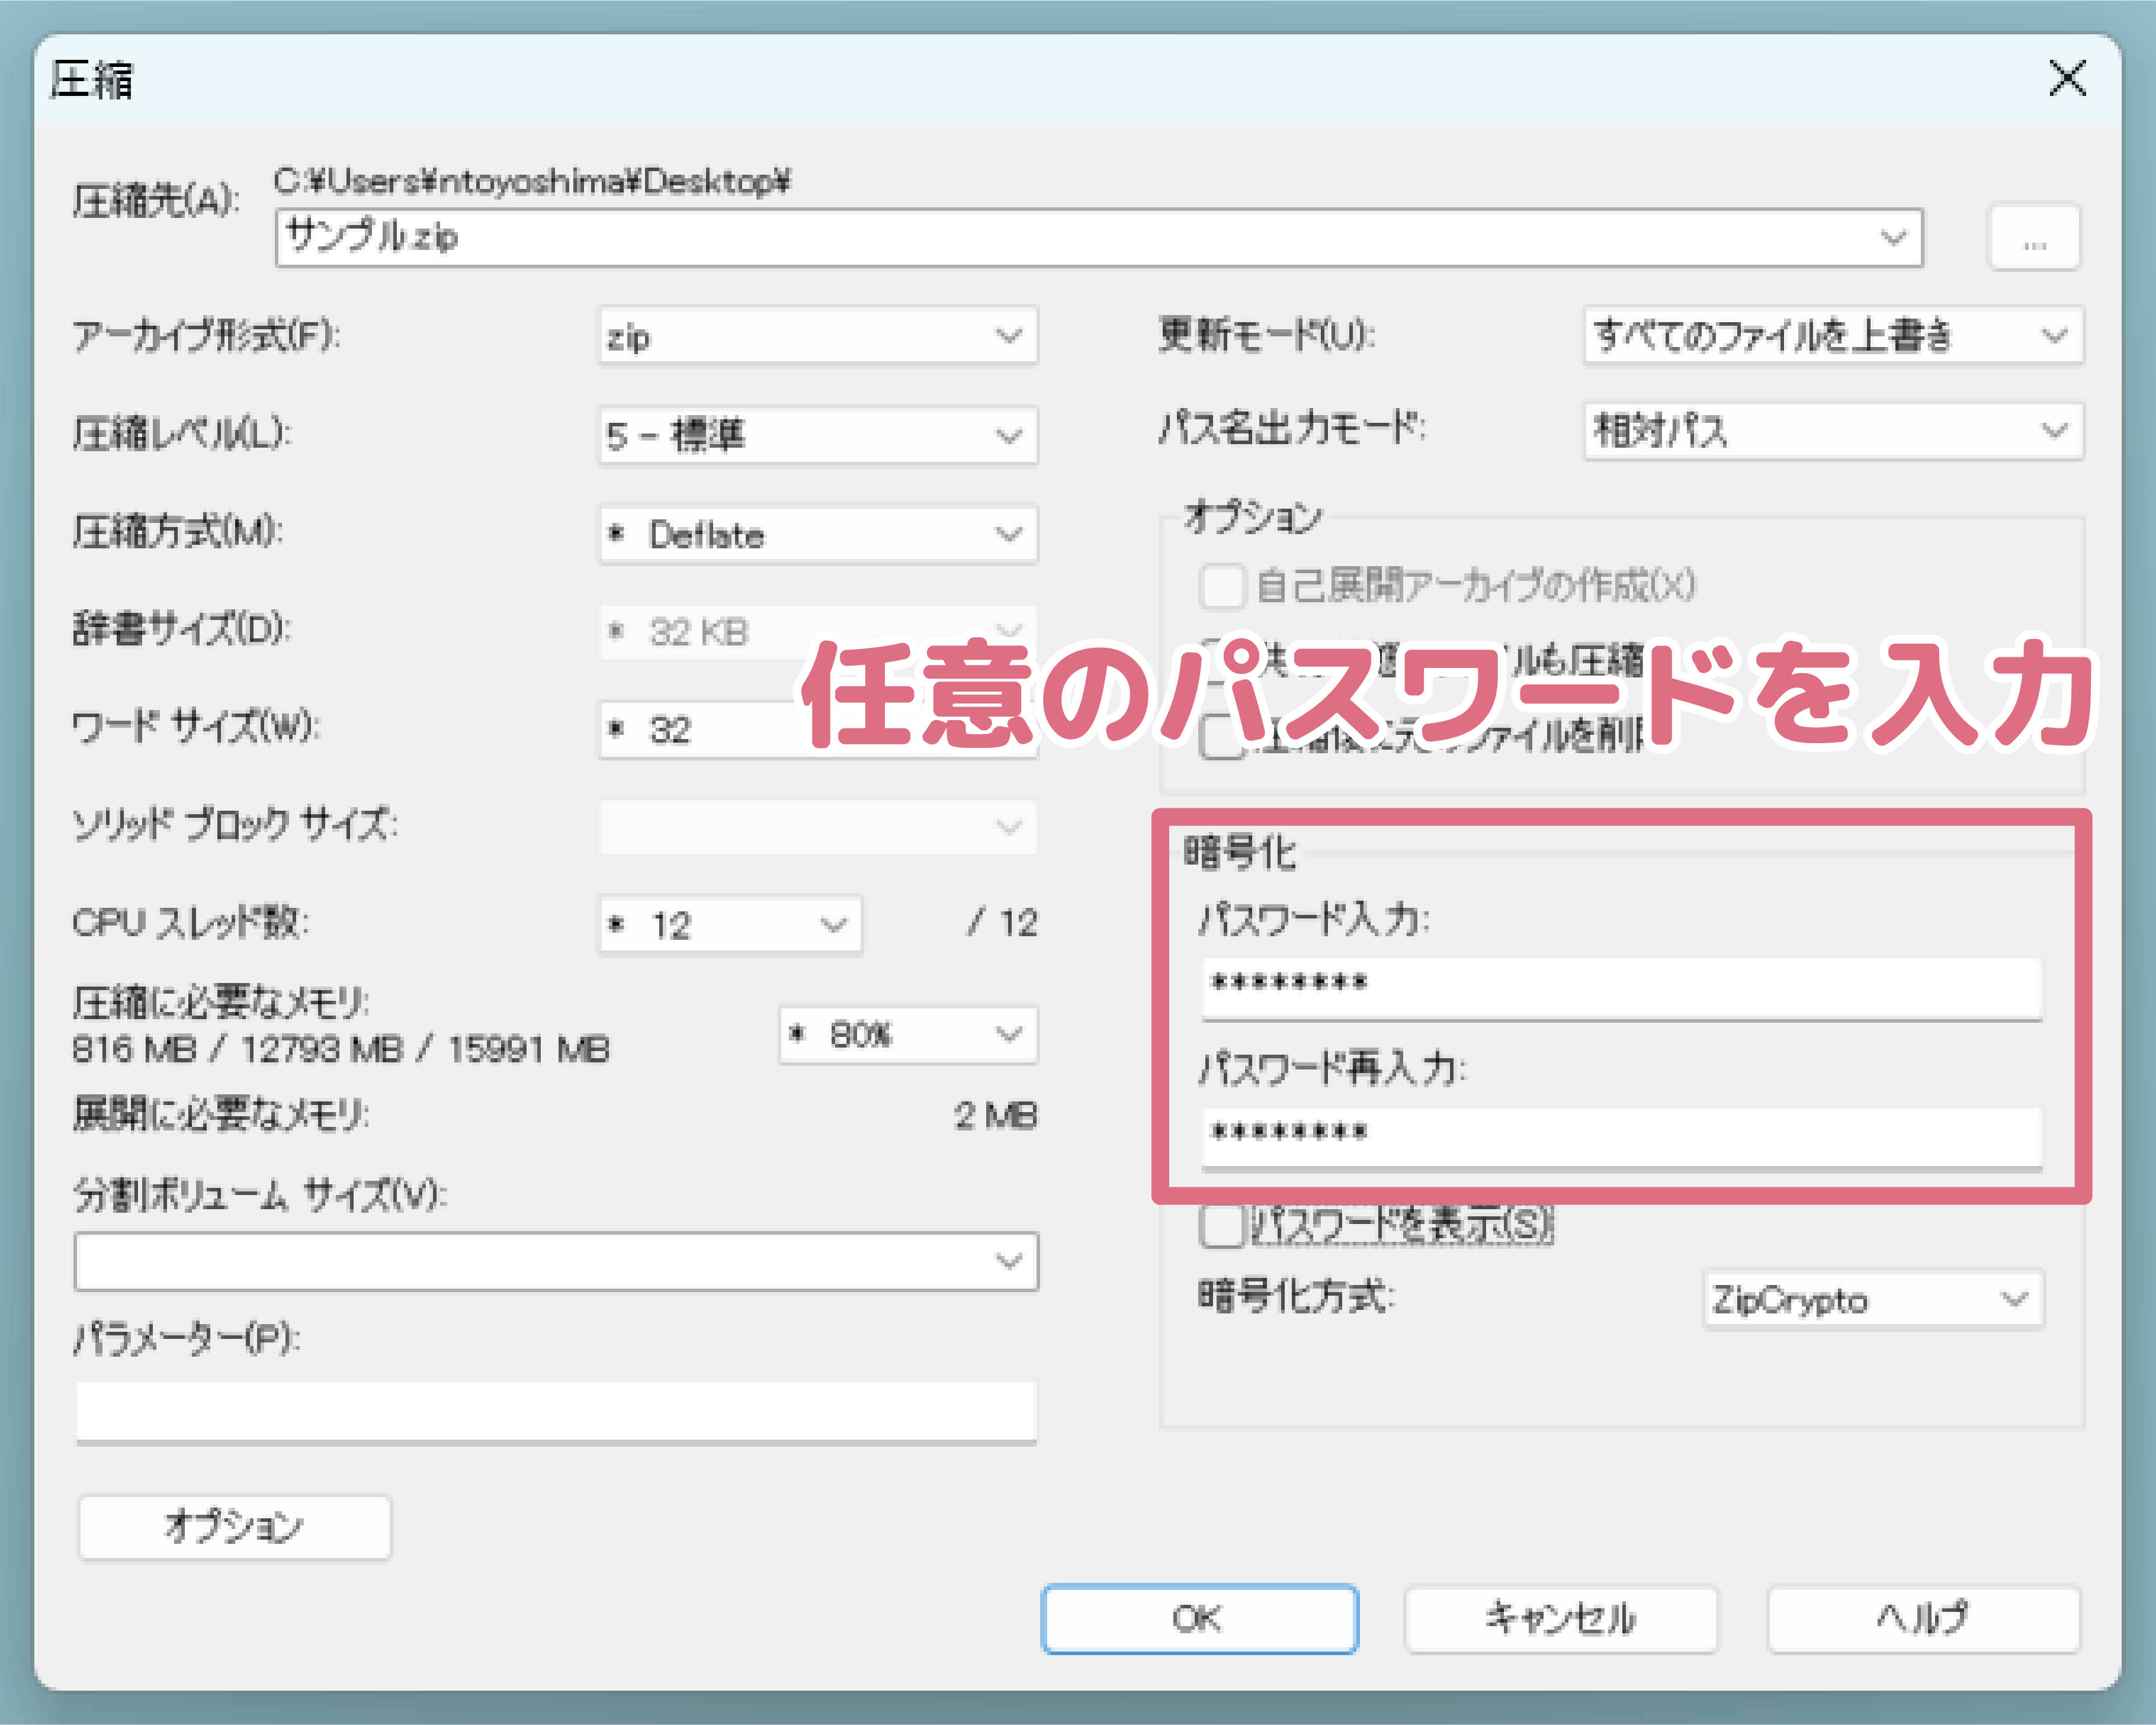Click the オプション options button
This screenshot has width=2156, height=1725.
pyautogui.click(x=234, y=1527)
